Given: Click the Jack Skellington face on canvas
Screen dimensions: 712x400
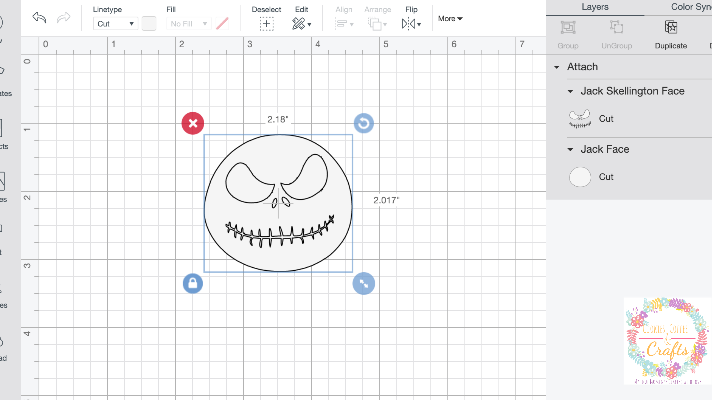Looking at the screenshot, I should point(278,203).
